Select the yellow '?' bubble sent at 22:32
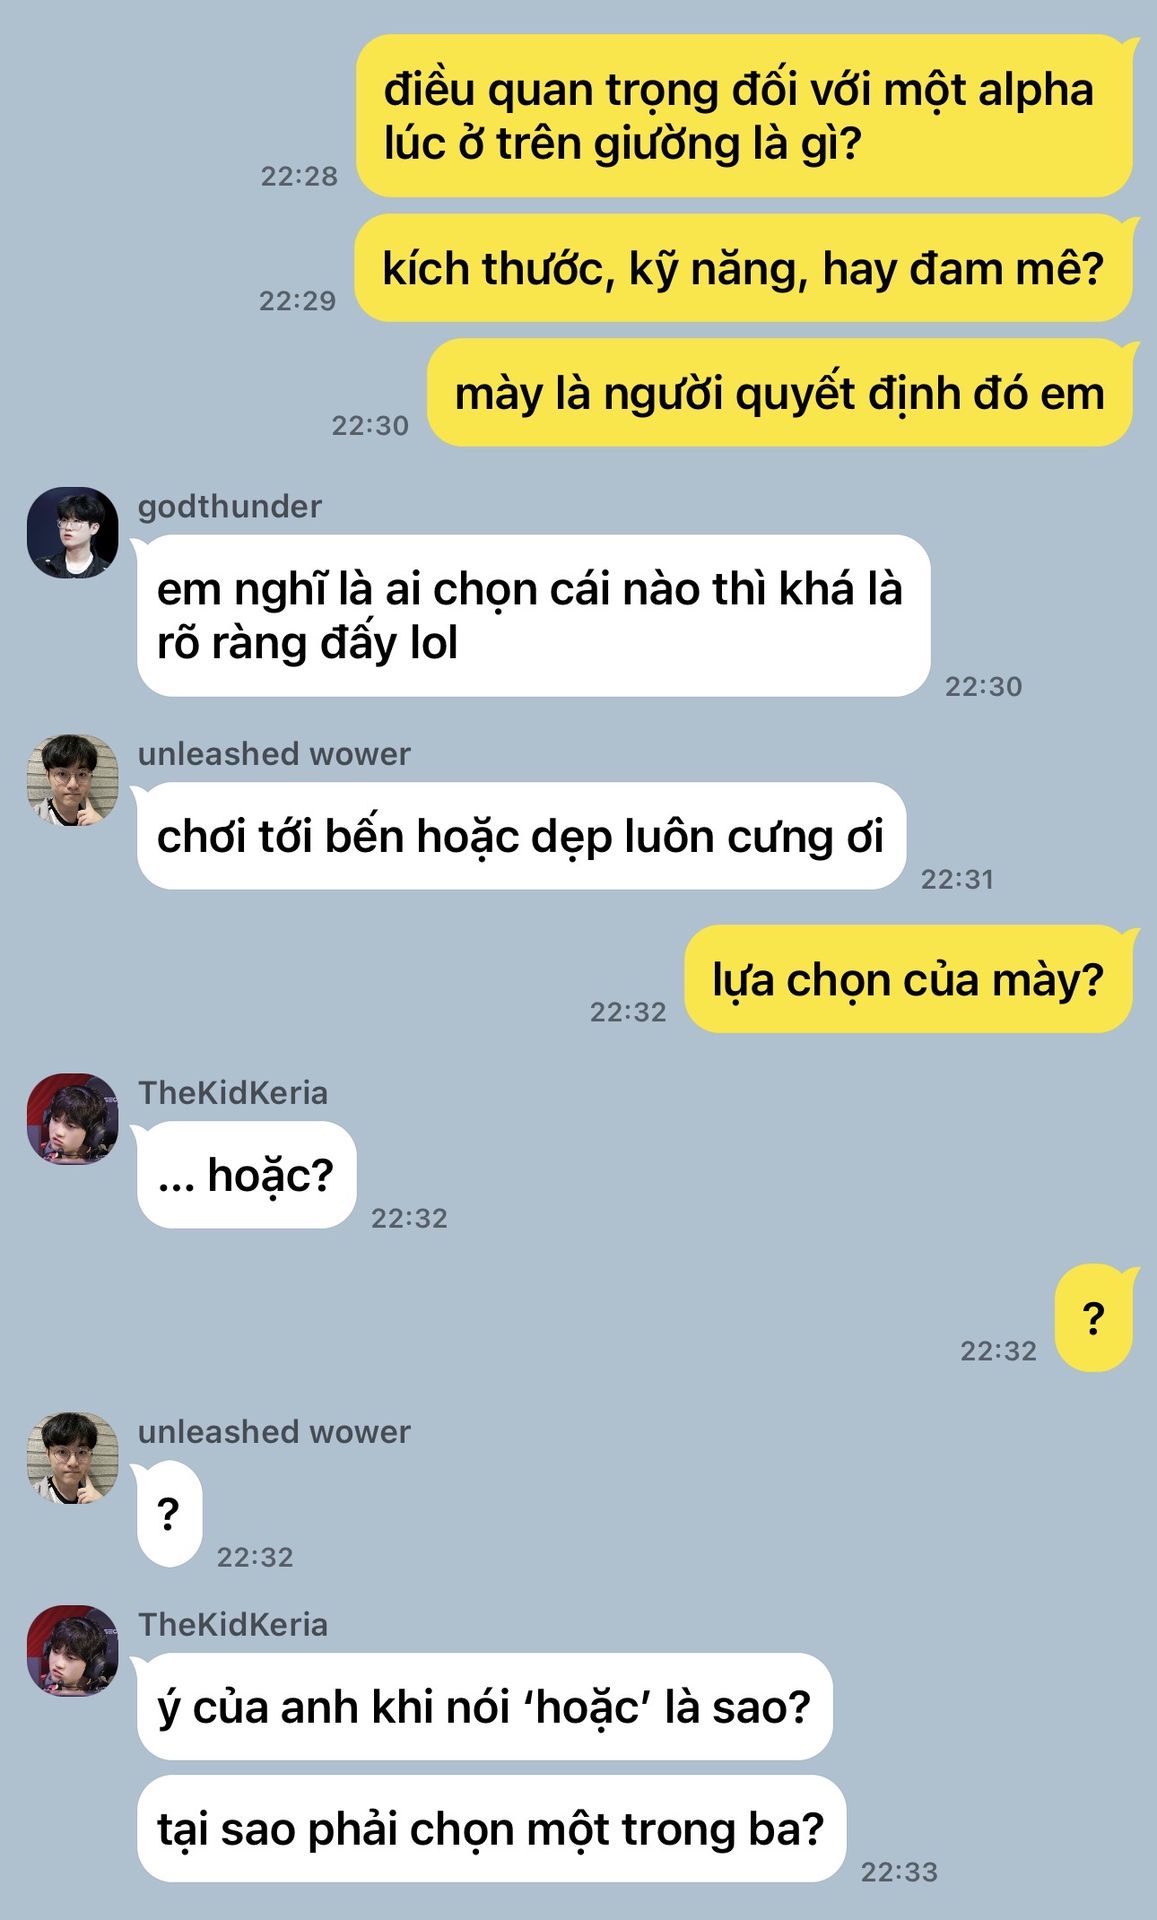 point(1094,1318)
